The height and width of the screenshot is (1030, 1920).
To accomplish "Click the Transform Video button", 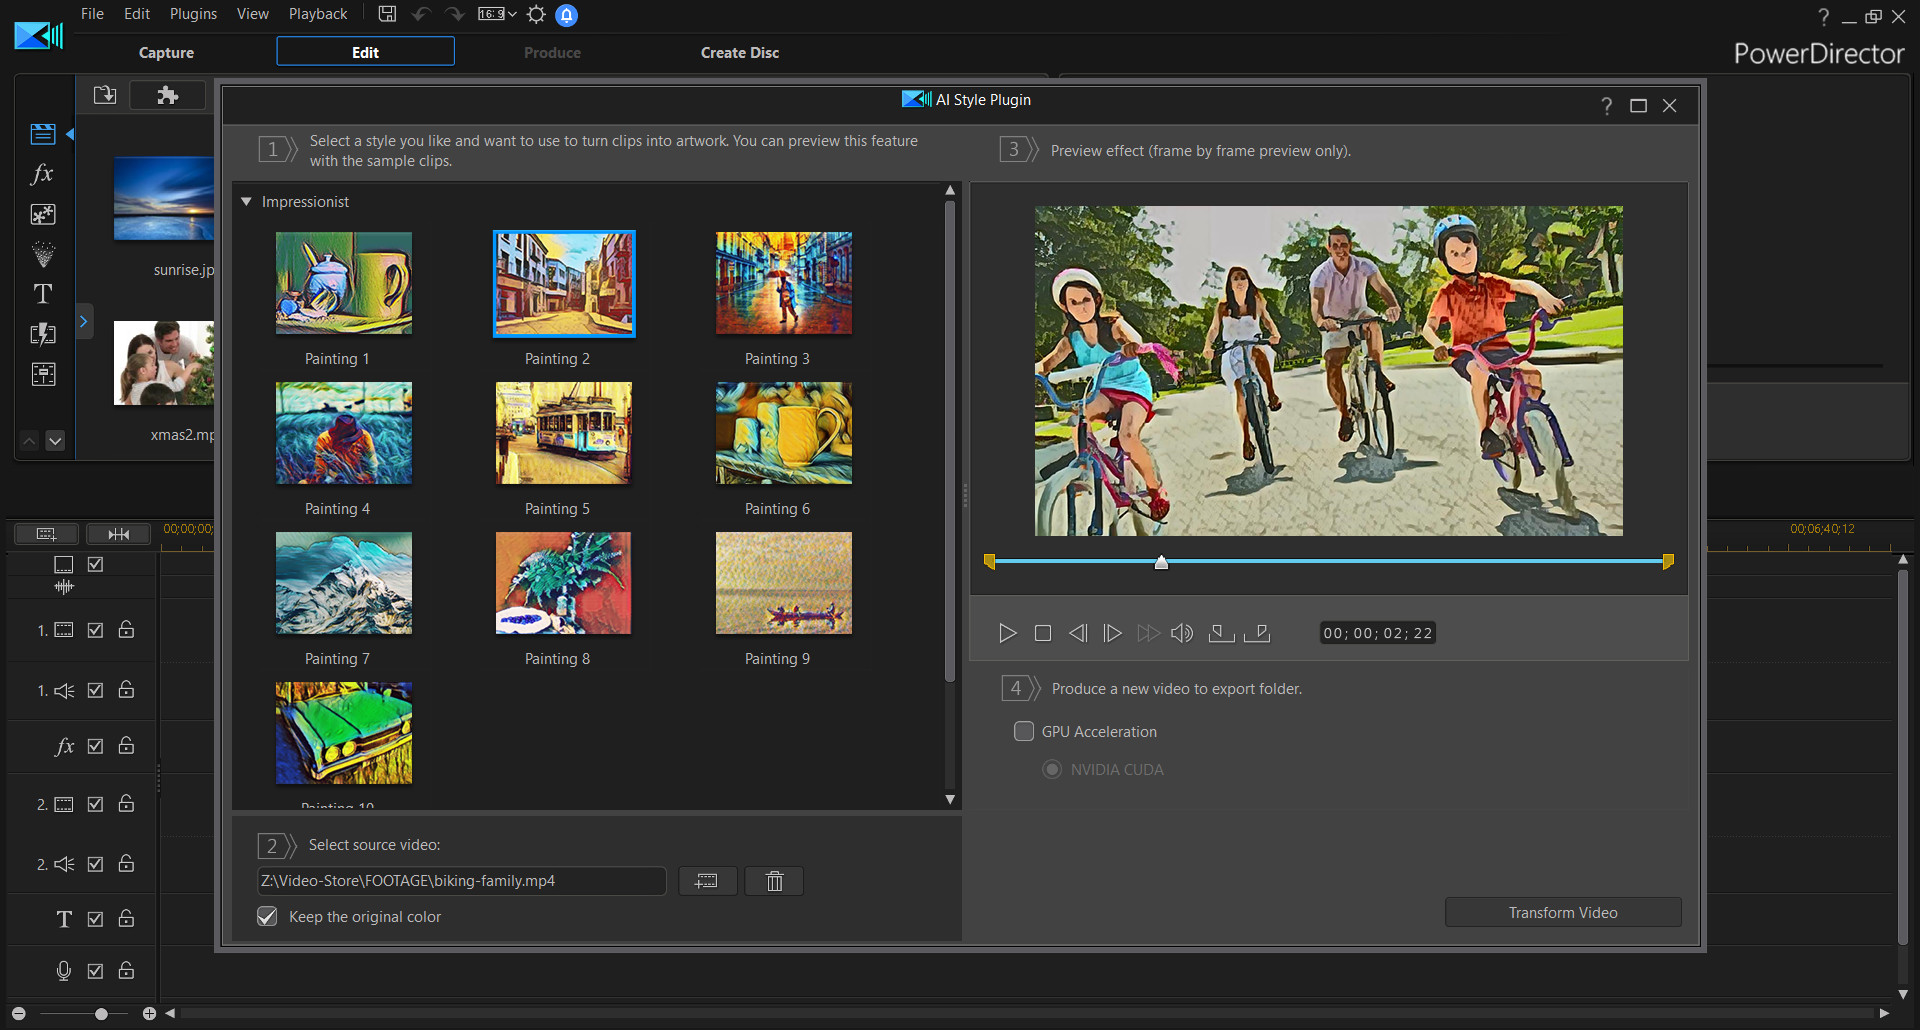I will coord(1562,912).
